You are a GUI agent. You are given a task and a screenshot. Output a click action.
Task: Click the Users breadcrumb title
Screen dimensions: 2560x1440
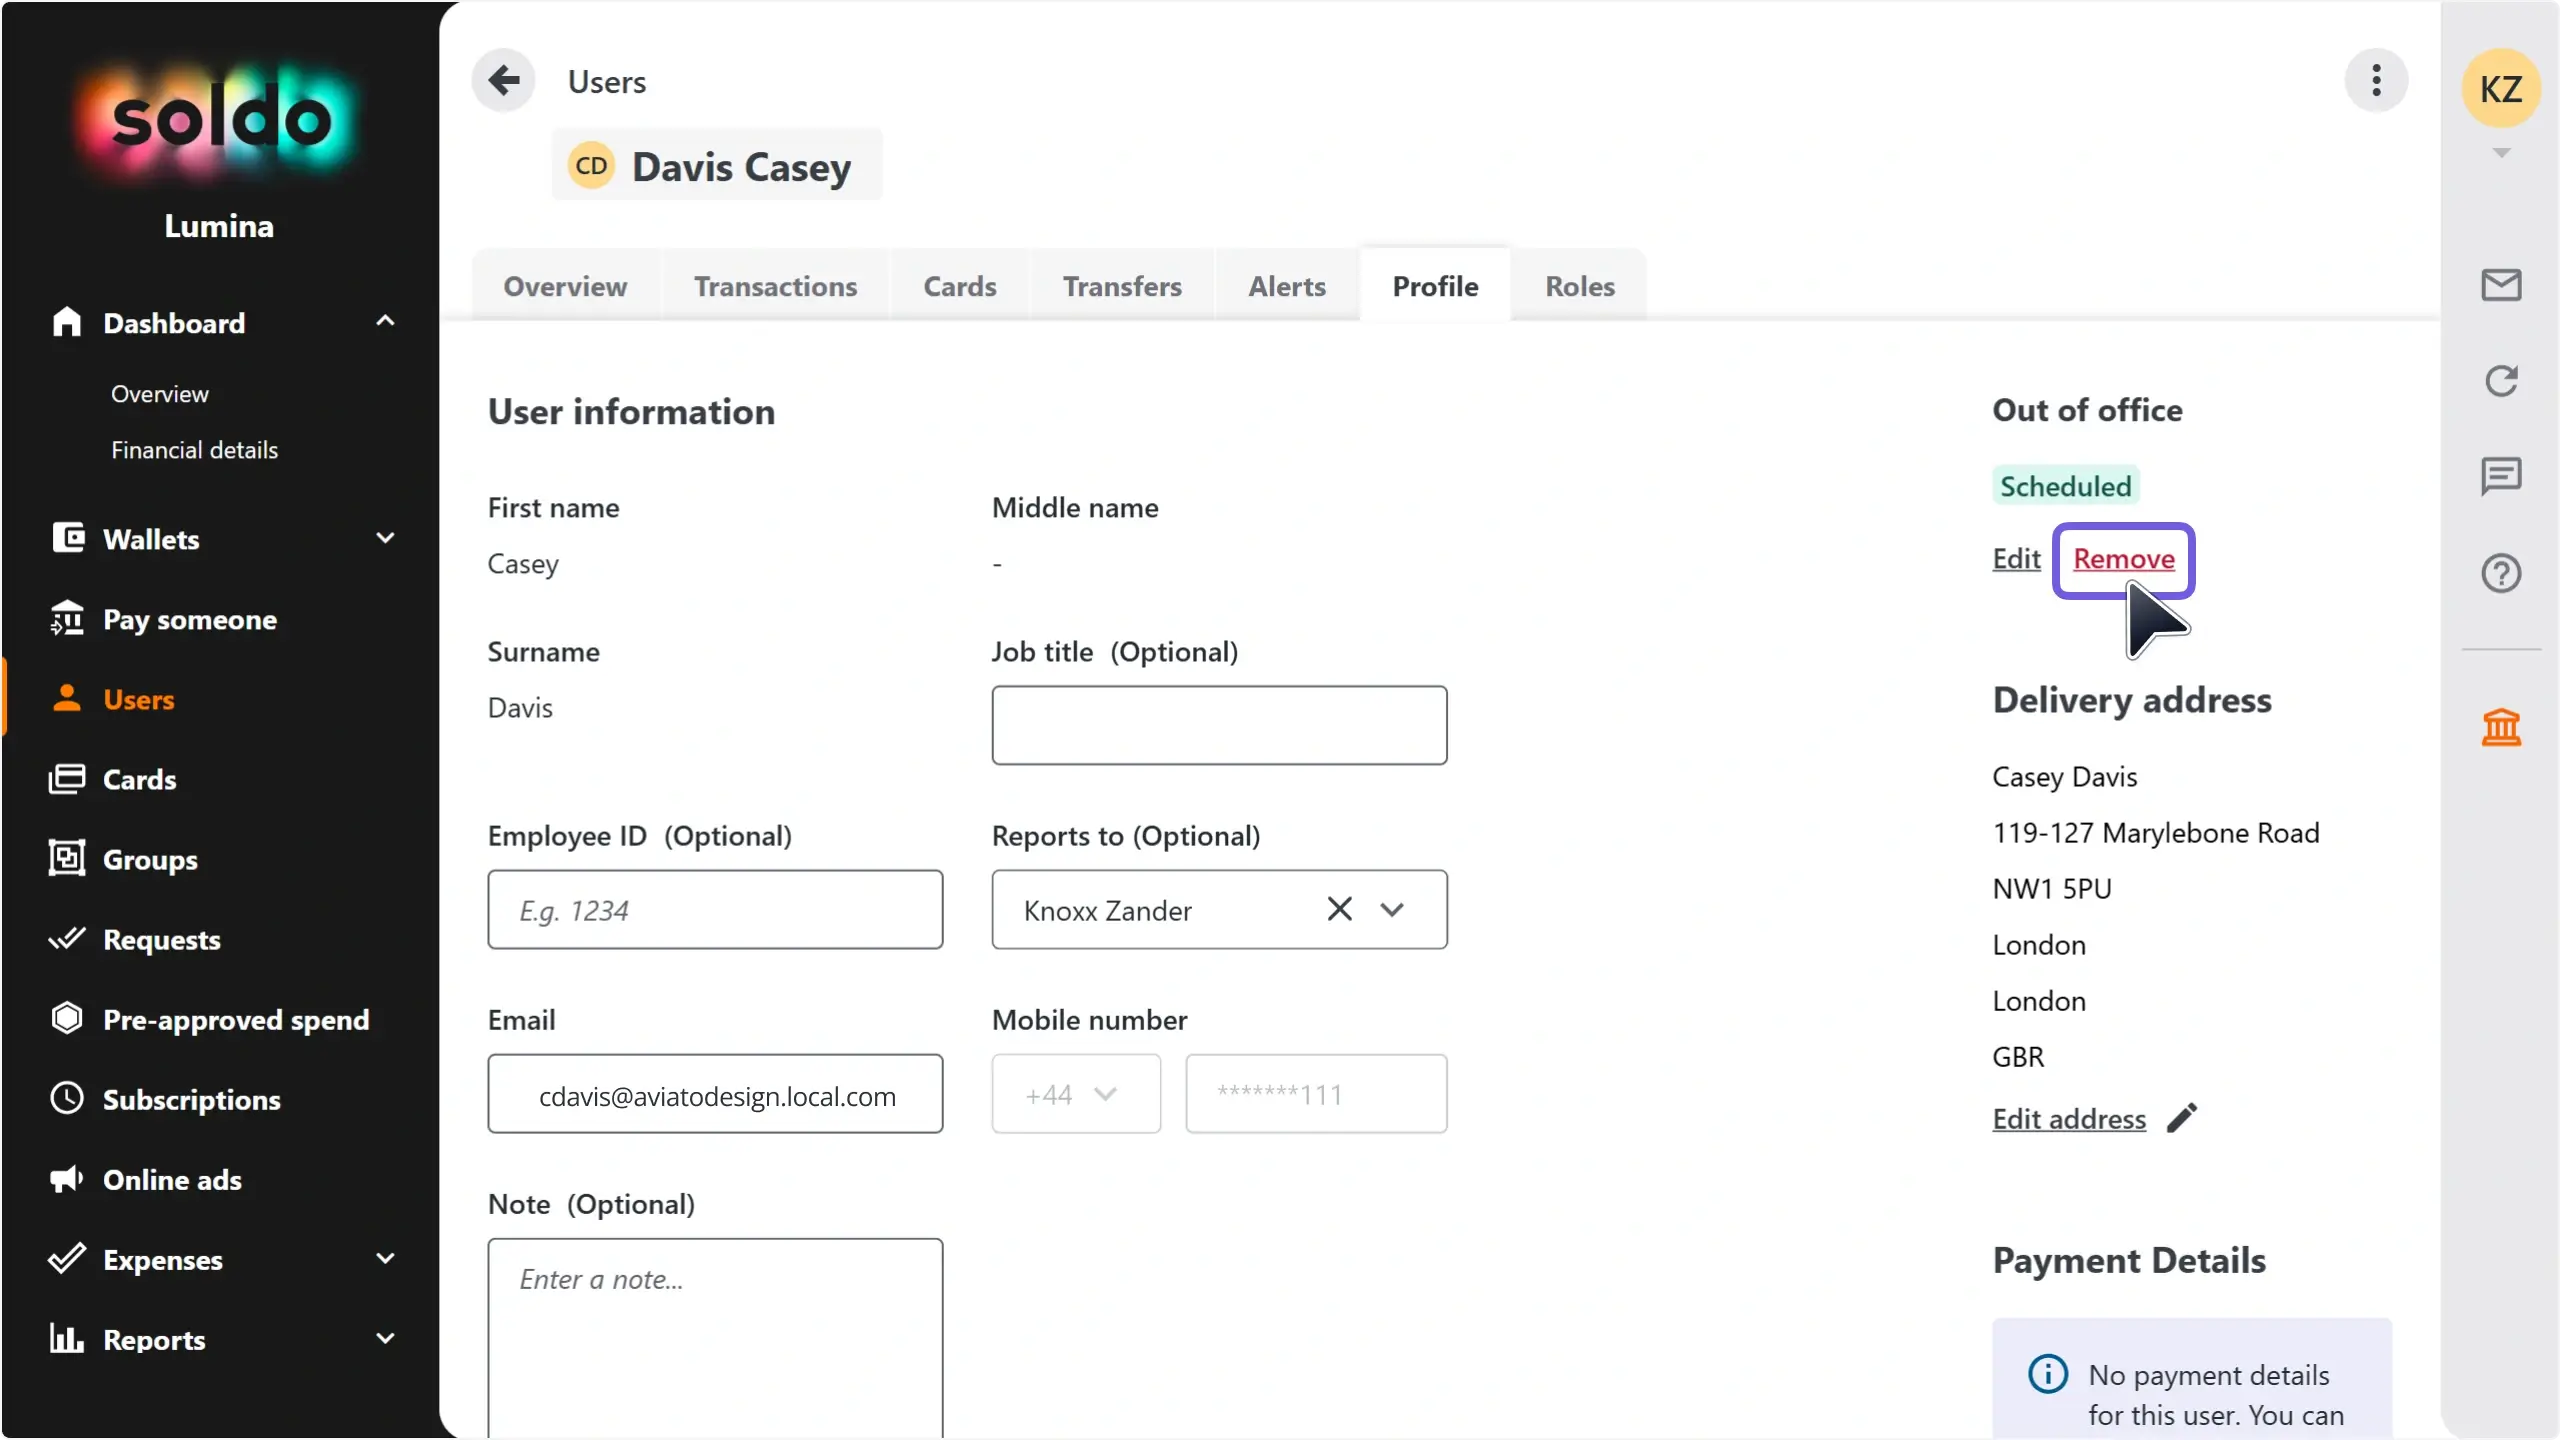click(607, 82)
